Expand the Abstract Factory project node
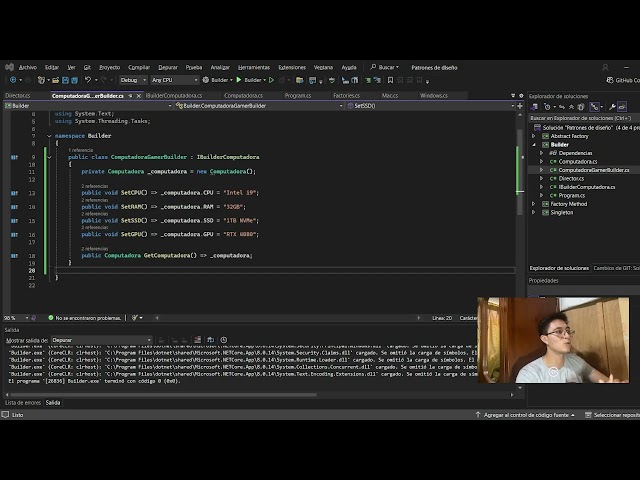The image size is (640, 480). 534,136
